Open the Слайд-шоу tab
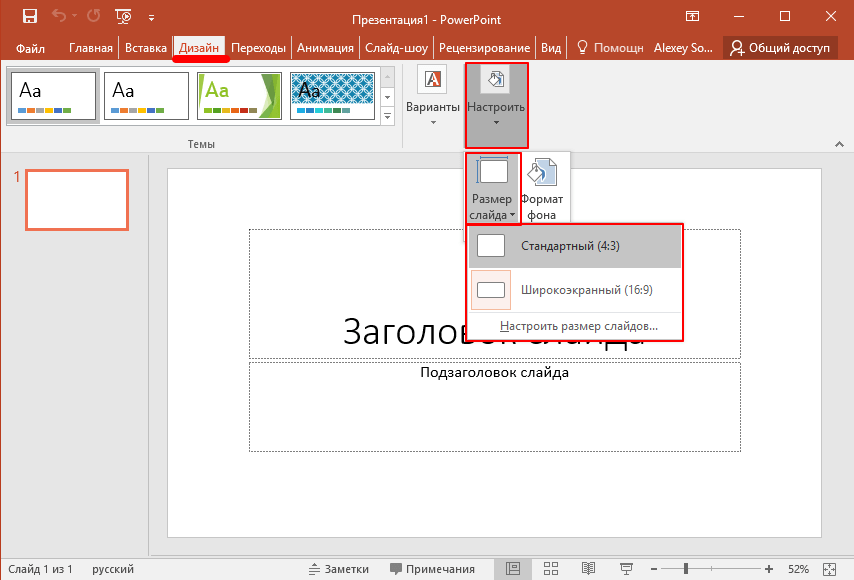This screenshot has height=580, width=854. pyautogui.click(x=396, y=48)
